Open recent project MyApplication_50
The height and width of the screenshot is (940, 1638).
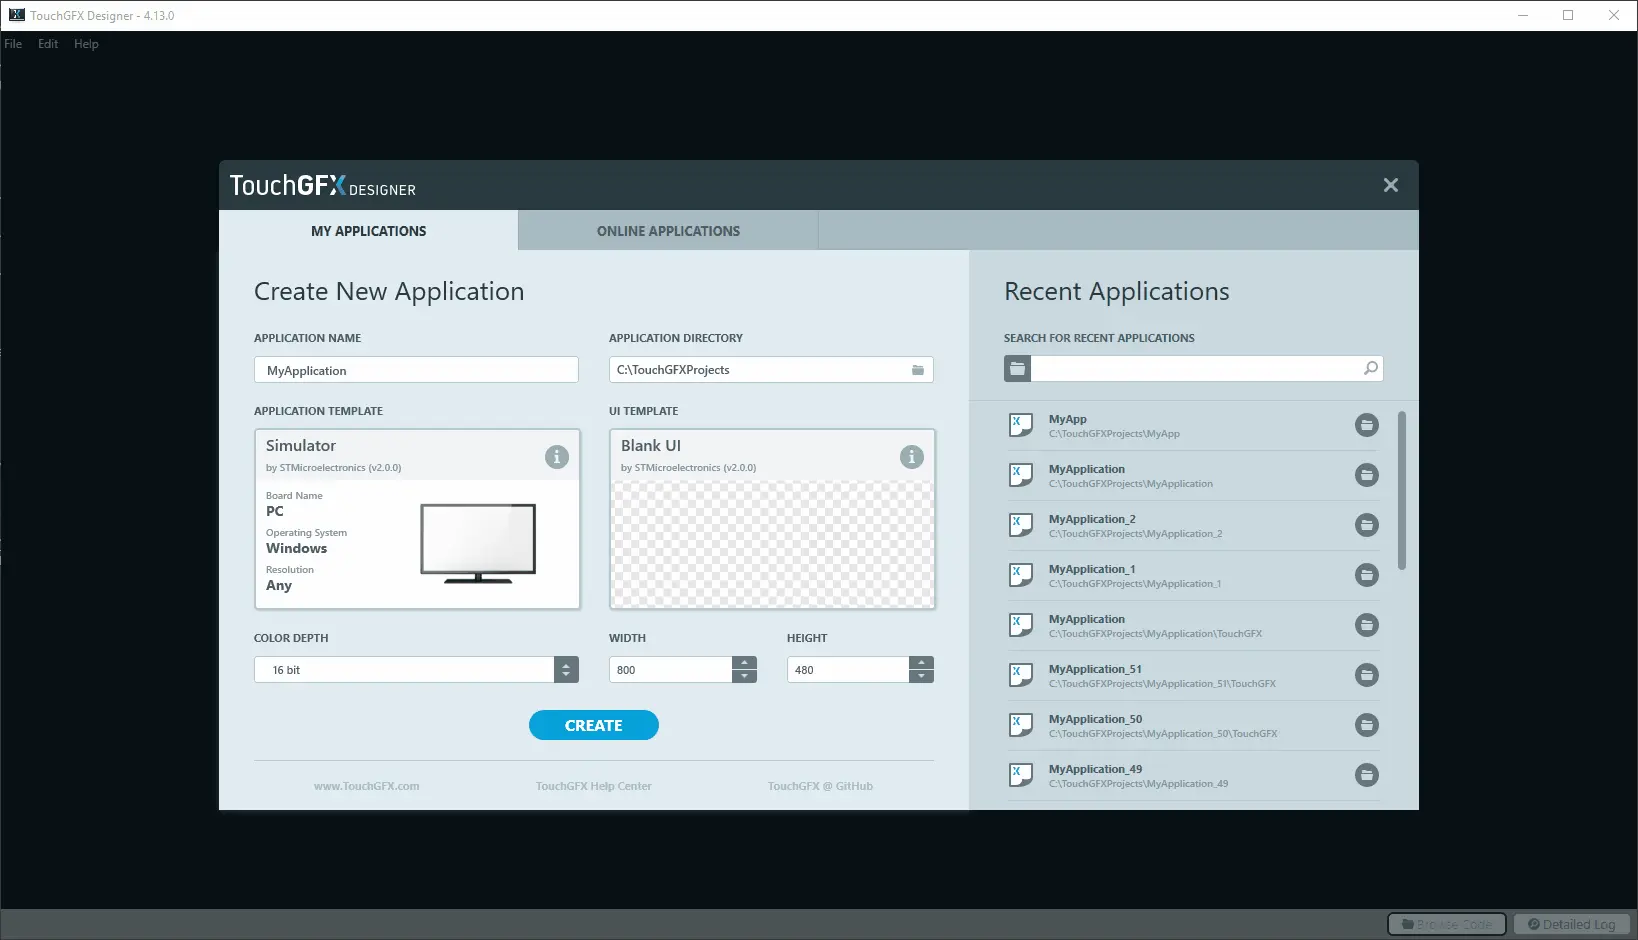pos(1193,725)
